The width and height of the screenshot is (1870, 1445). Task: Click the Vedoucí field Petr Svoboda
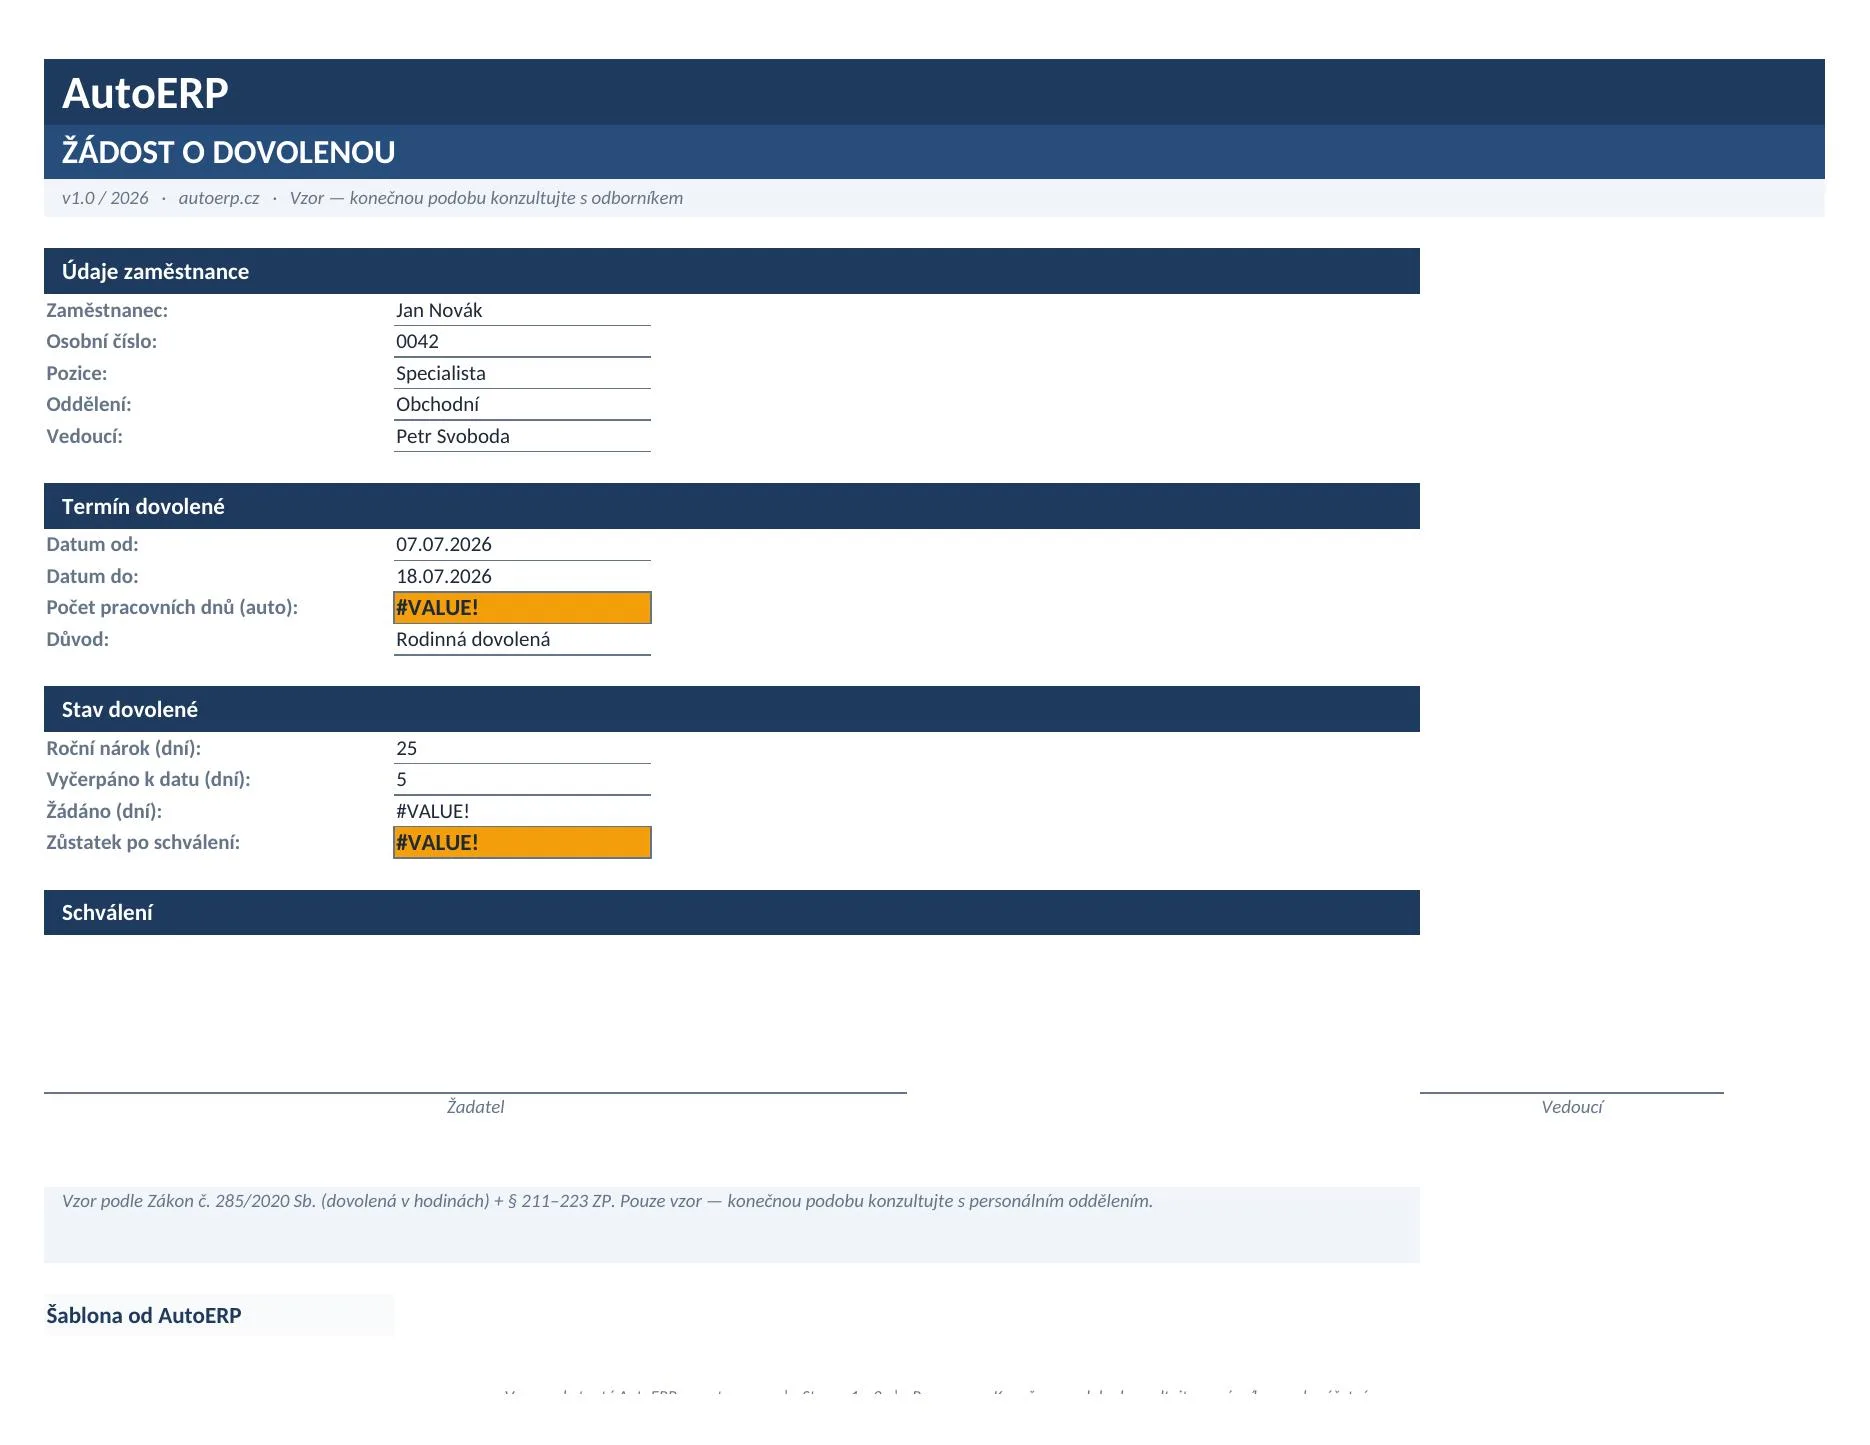click(x=522, y=436)
